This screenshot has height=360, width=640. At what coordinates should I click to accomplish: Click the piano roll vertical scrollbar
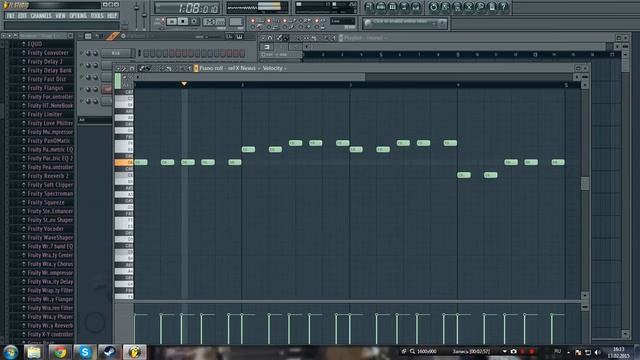pyautogui.click(x=585, y=184)
